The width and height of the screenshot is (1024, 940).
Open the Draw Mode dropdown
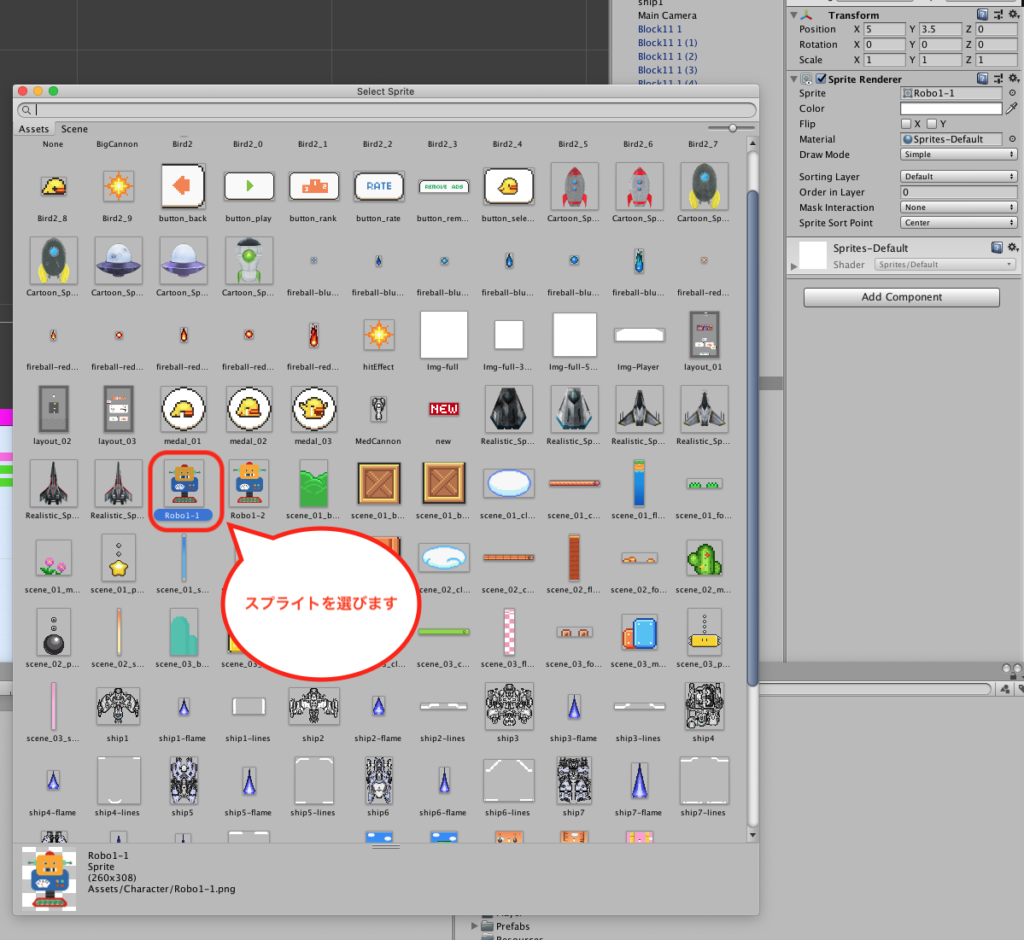(x=958, y=155)
